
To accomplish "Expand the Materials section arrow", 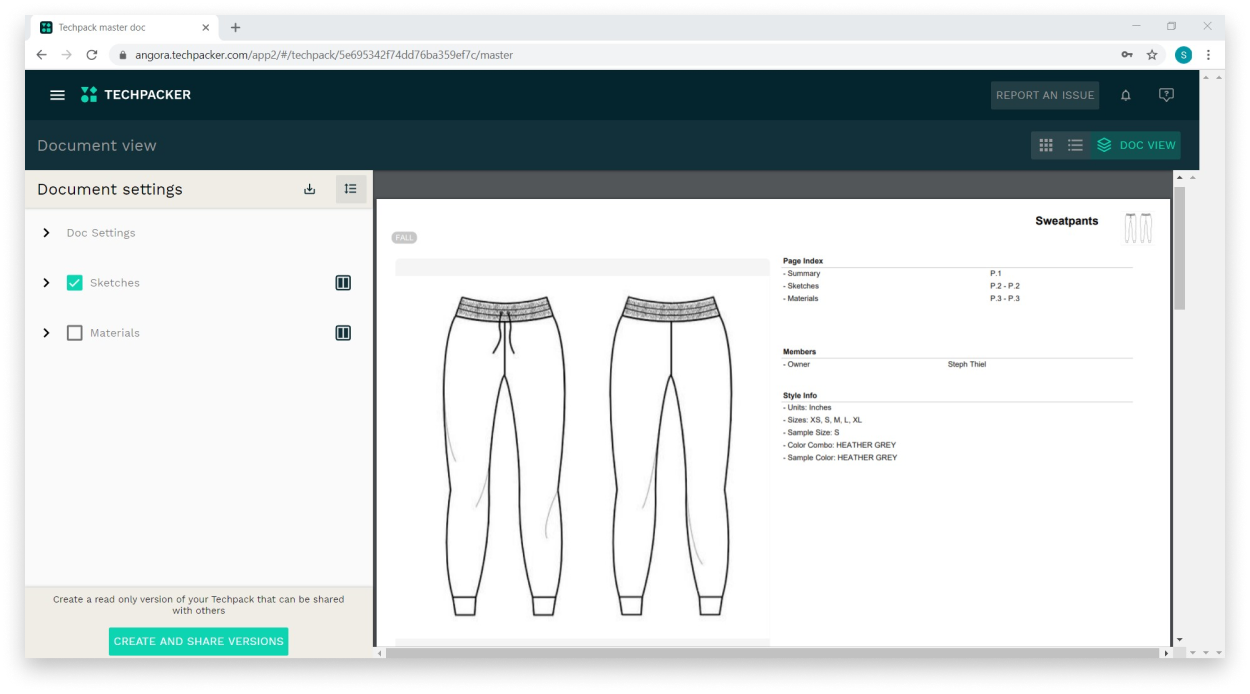I will click(46, 333).
